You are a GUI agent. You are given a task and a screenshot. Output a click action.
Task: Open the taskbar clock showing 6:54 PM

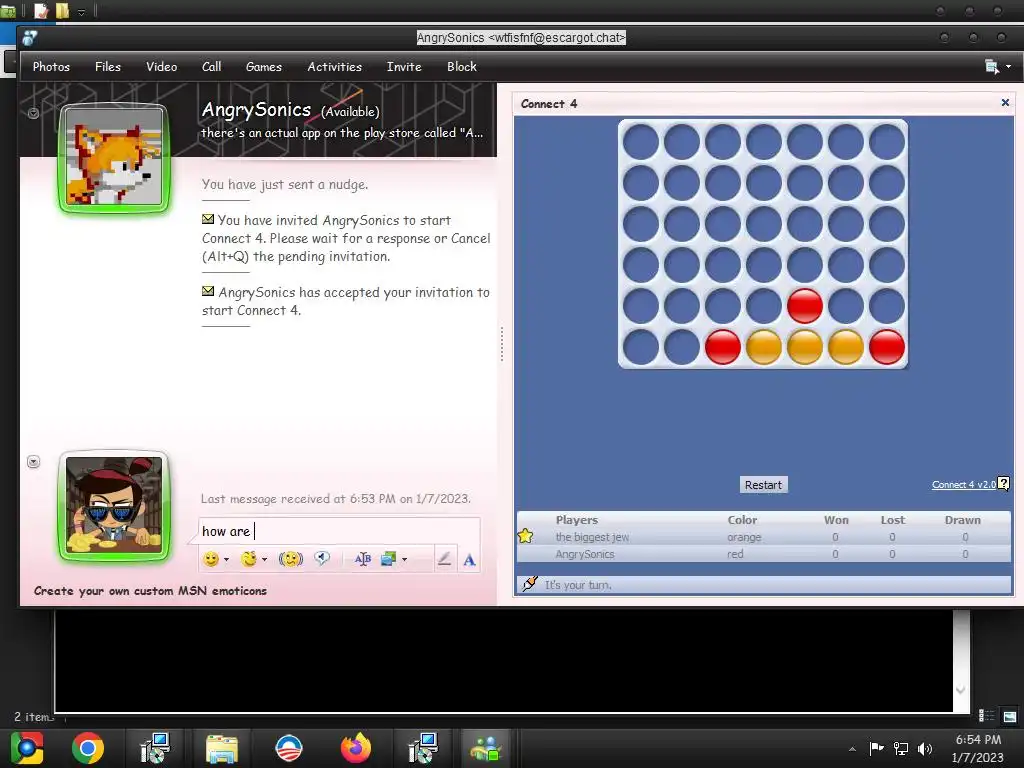coord(978,748)
